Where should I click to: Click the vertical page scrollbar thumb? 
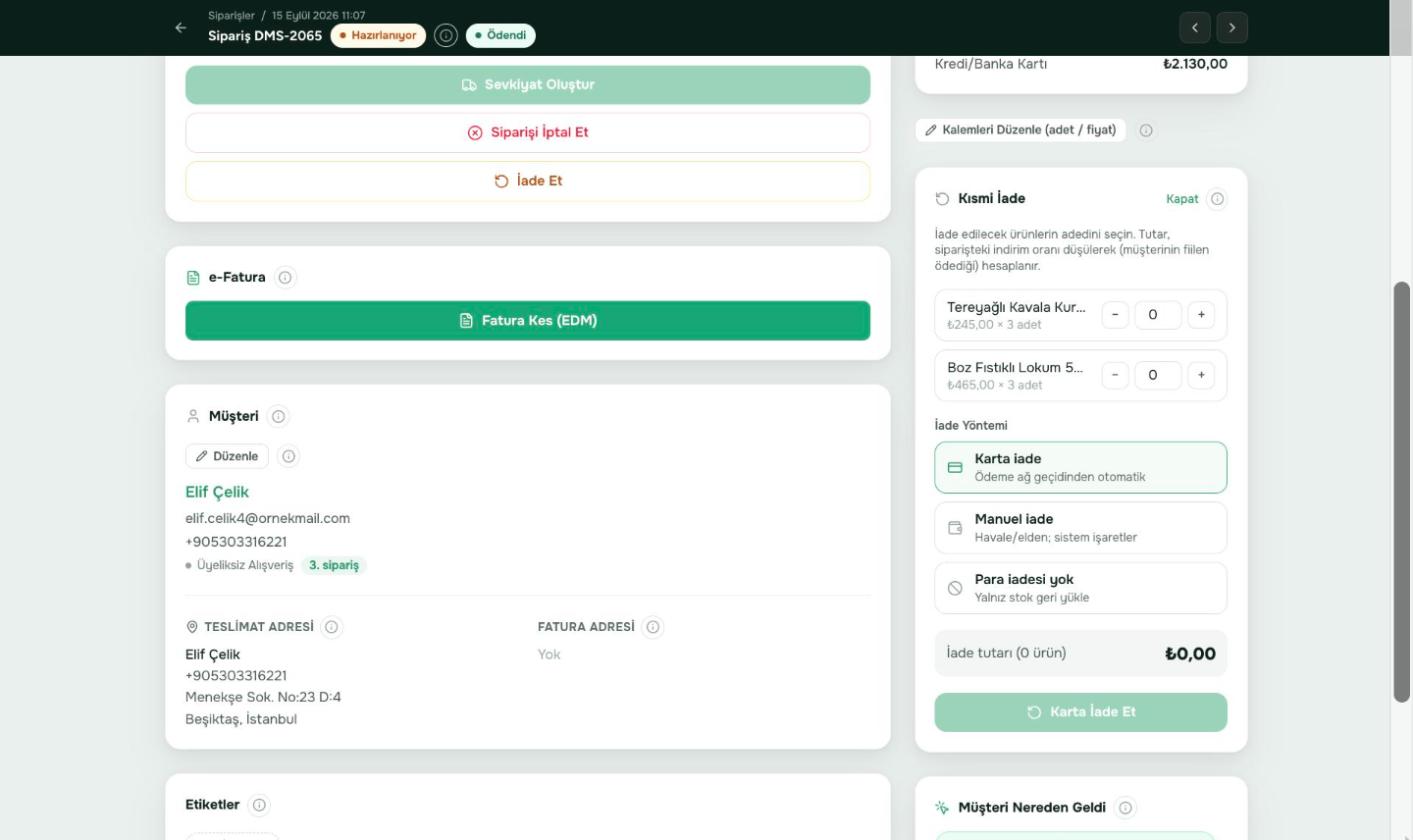coord(1402,492)
